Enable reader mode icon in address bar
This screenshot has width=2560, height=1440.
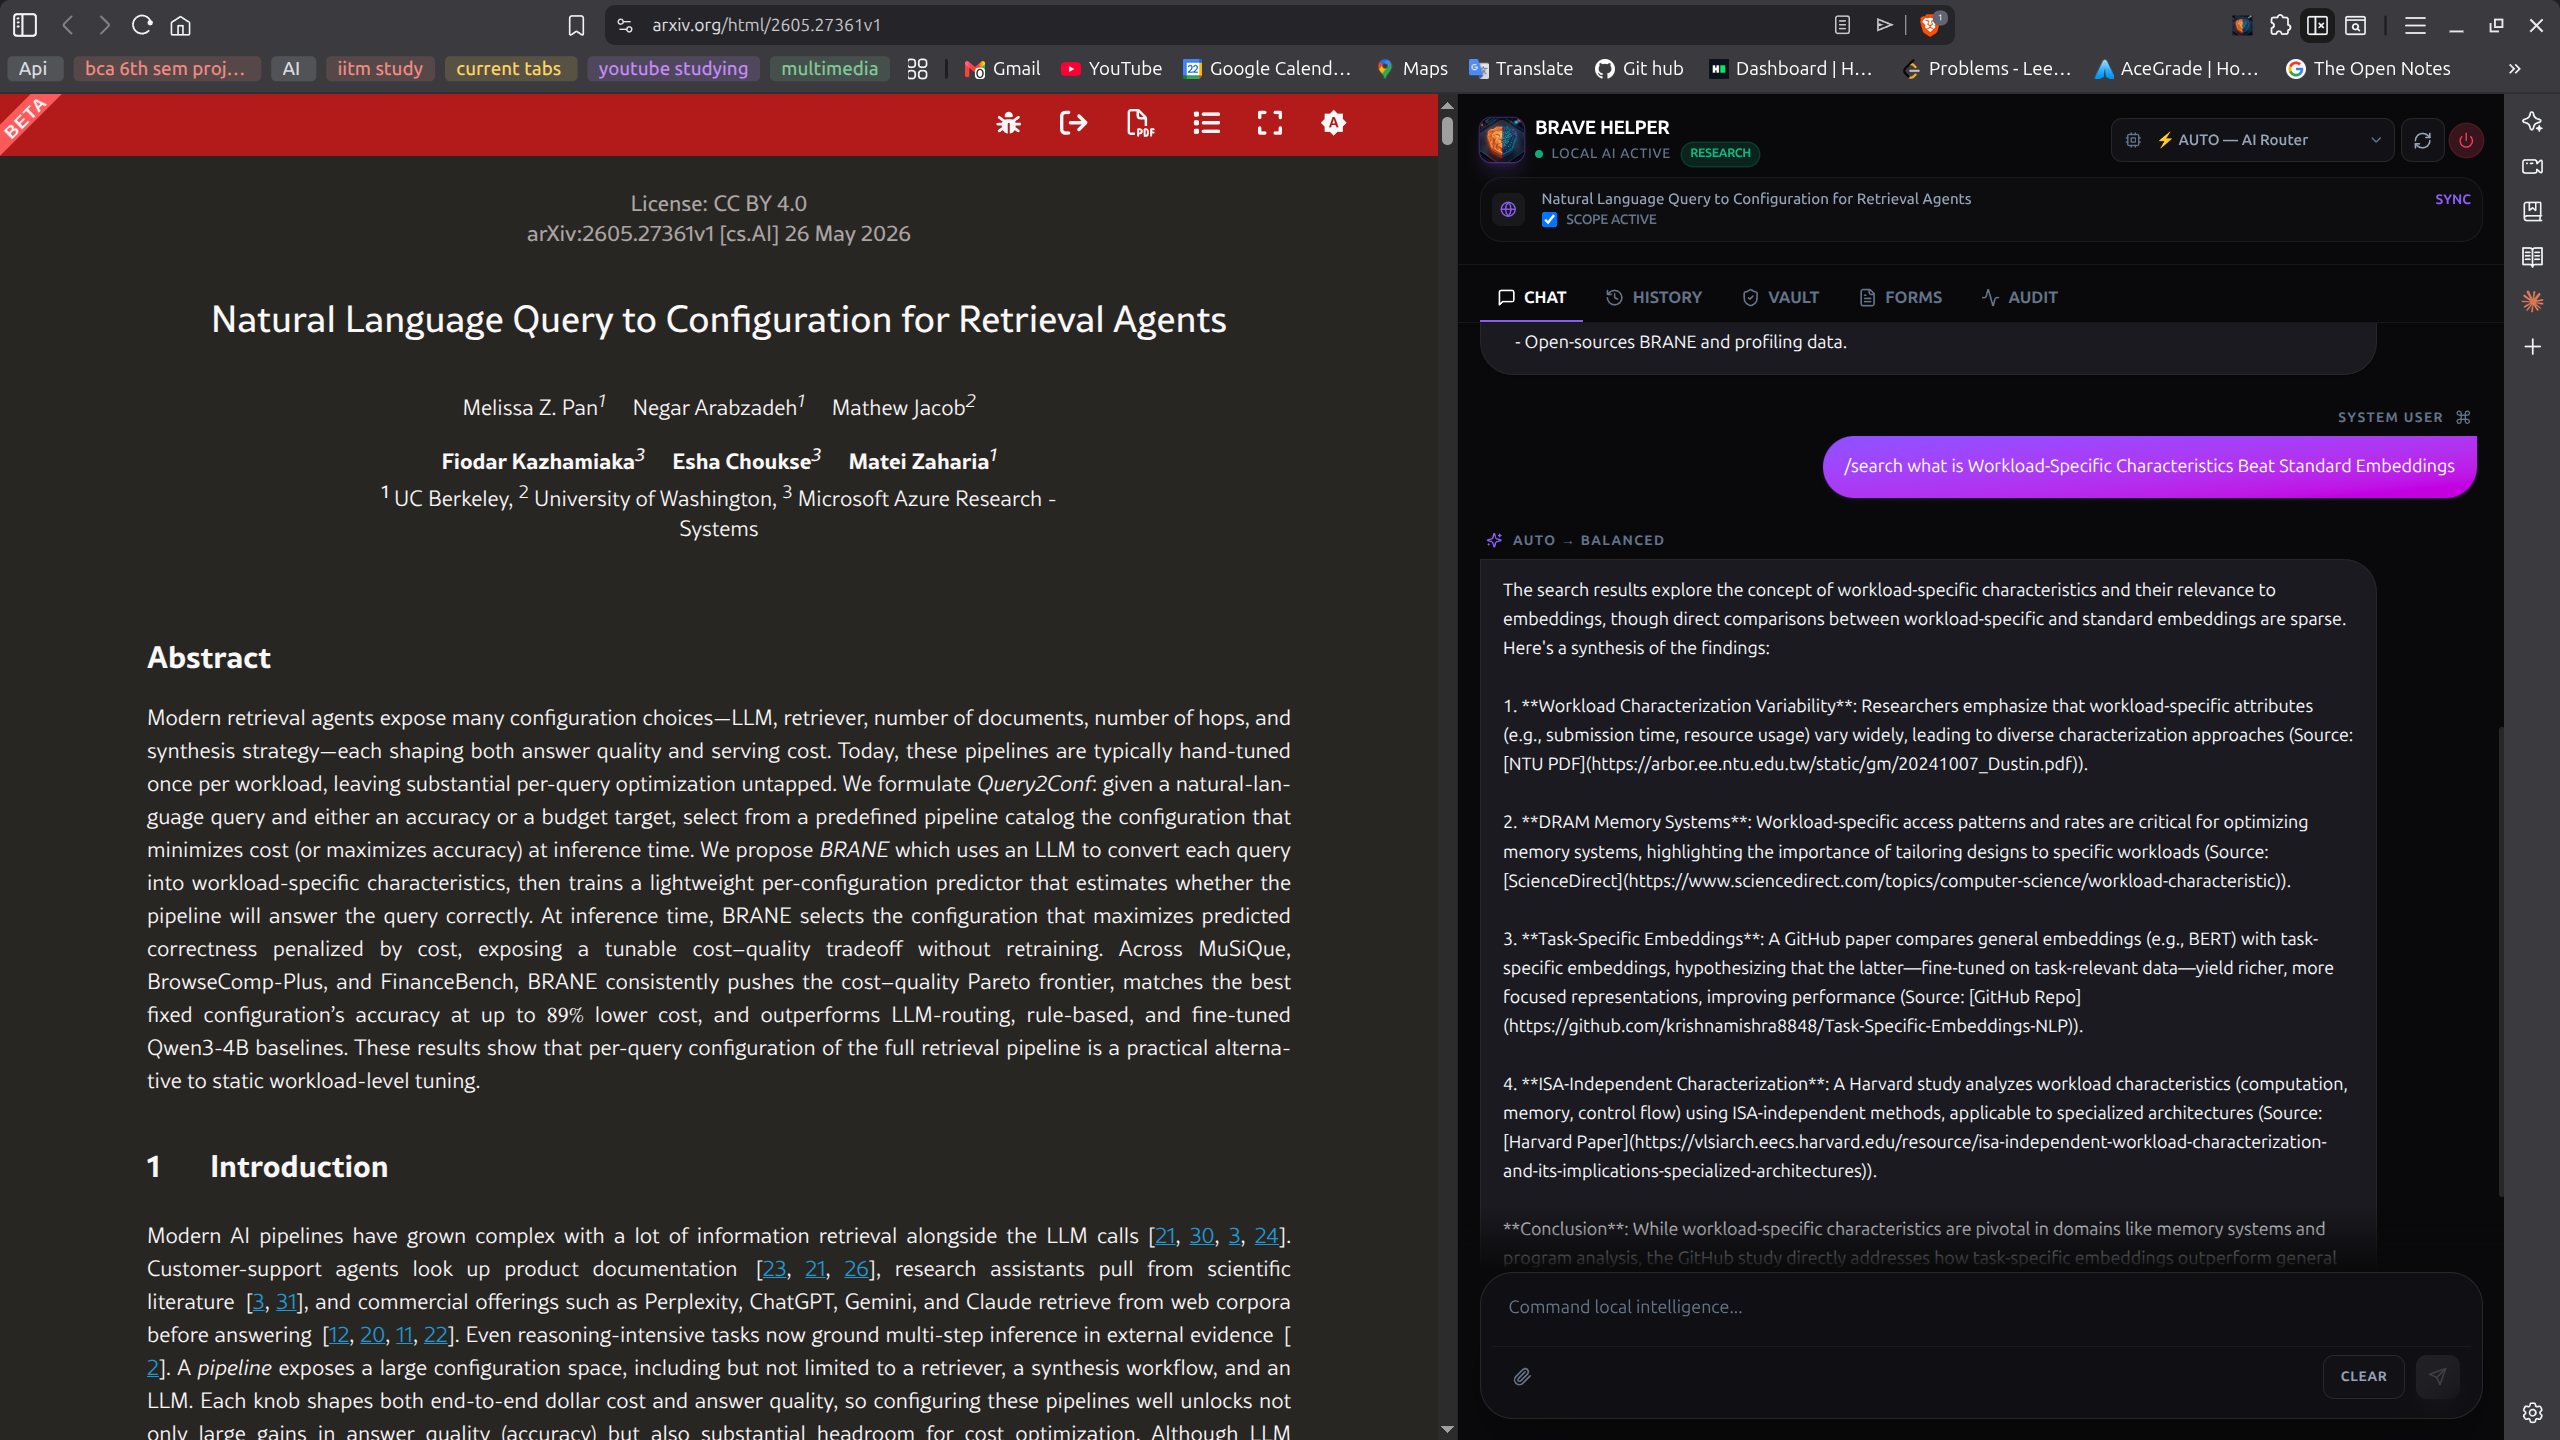tap(1842, 25)
